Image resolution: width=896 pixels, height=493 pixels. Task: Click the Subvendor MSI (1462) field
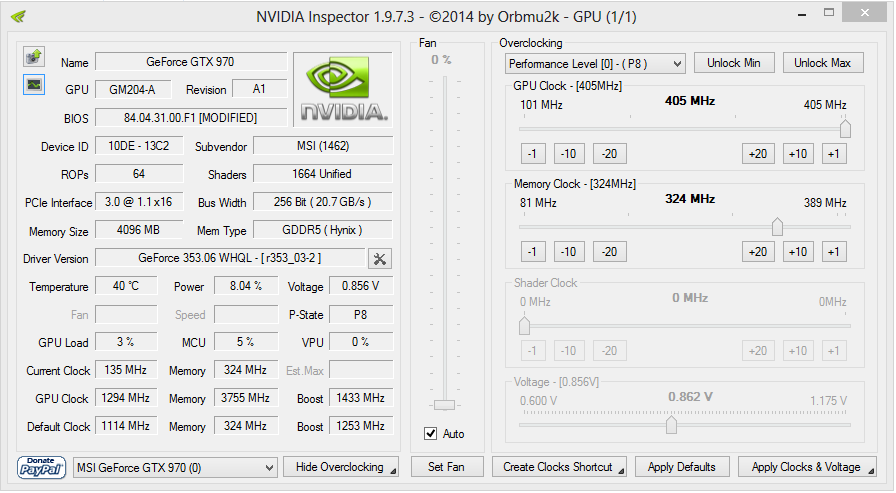pyautogui.click(x=323, y=146)
